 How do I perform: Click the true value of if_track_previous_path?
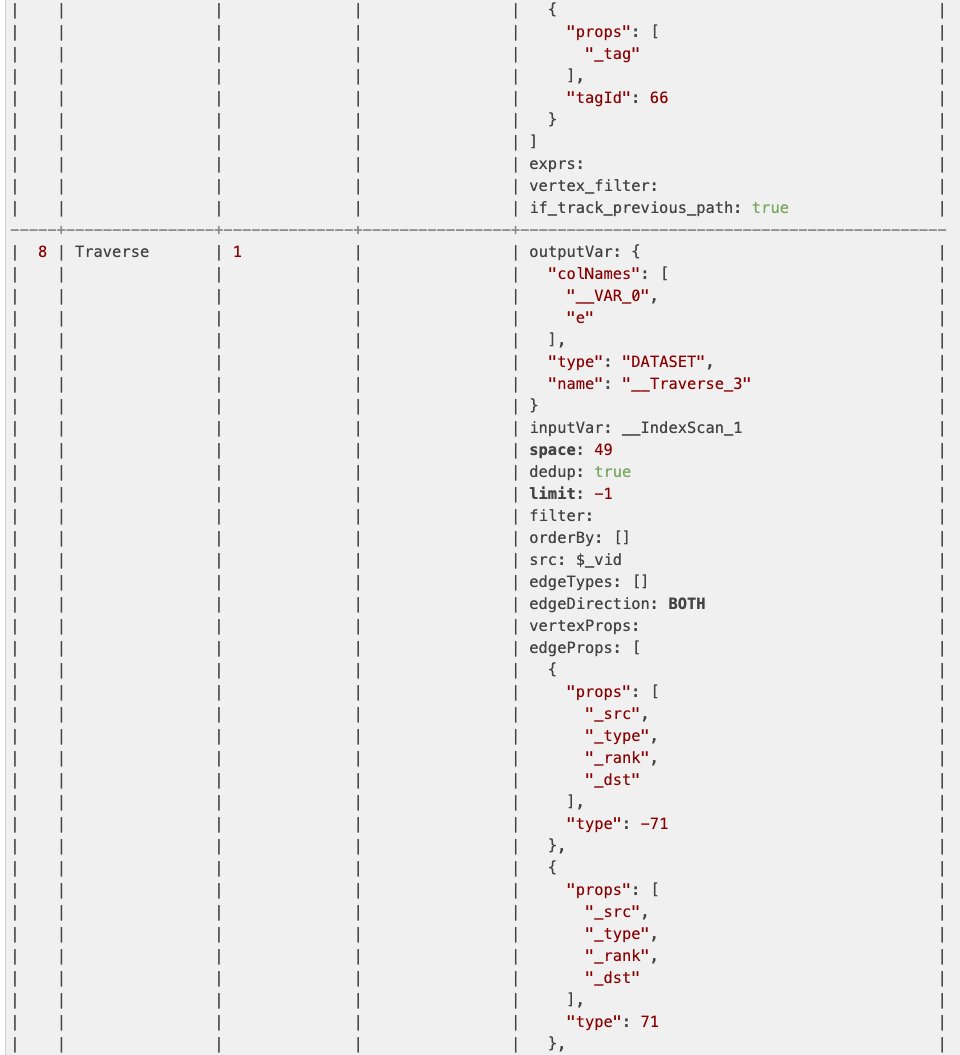[770, 208]
